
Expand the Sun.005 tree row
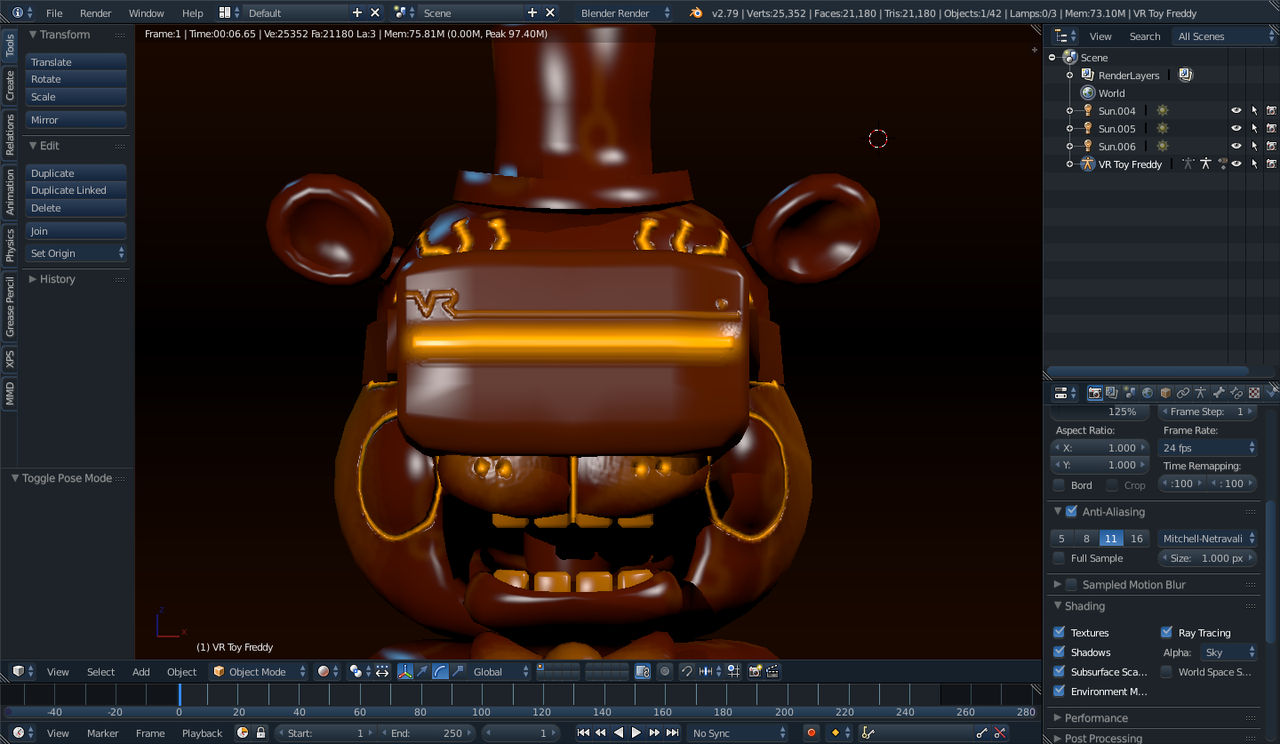pos(1069,128)
